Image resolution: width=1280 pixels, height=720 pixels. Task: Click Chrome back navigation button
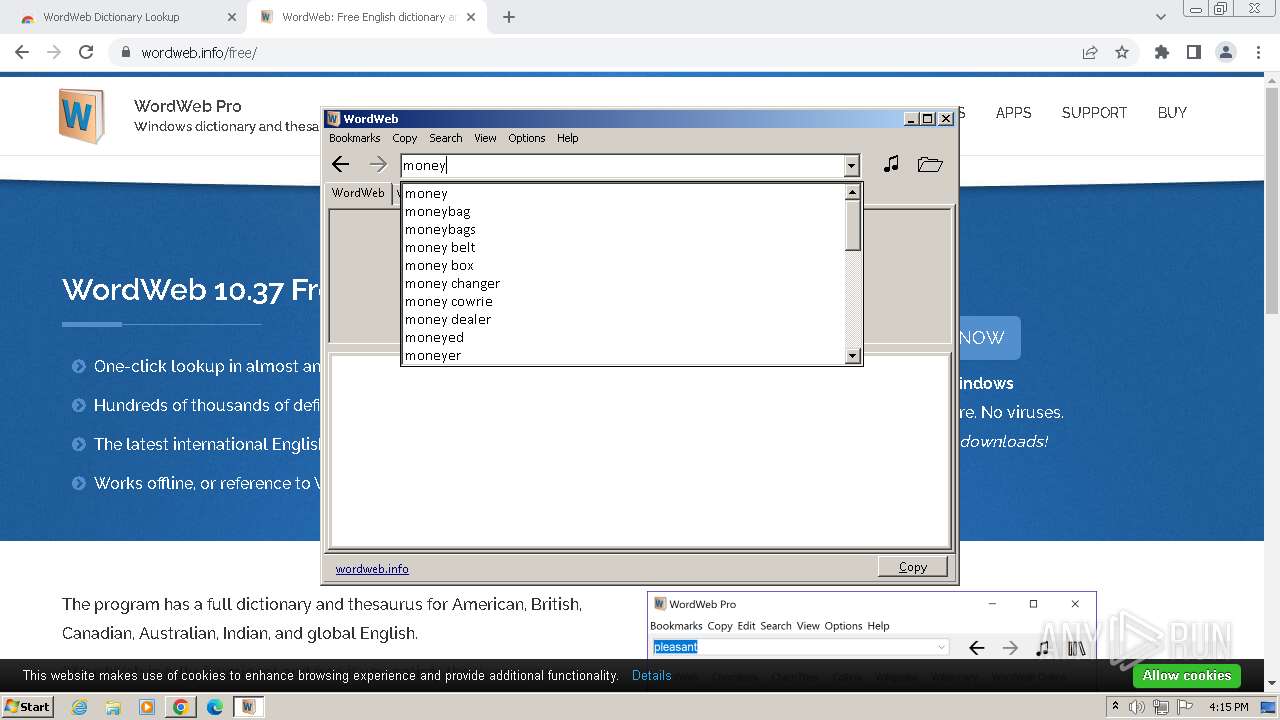22,52
